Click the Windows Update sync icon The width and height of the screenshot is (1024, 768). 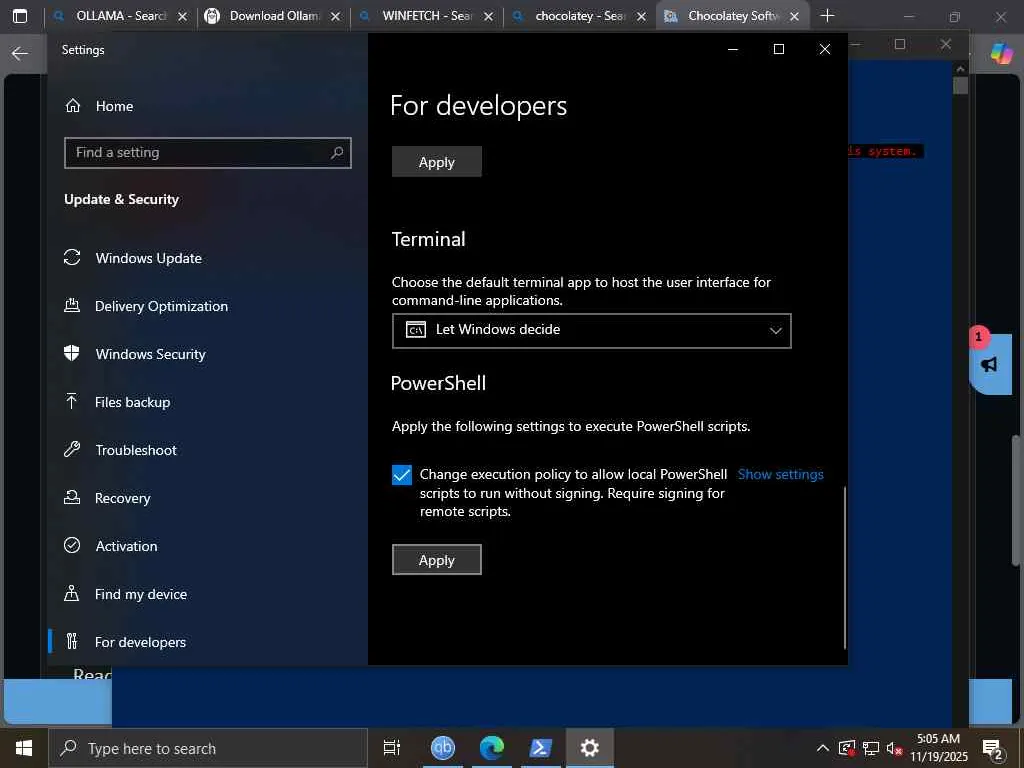[x=72, y=257]
